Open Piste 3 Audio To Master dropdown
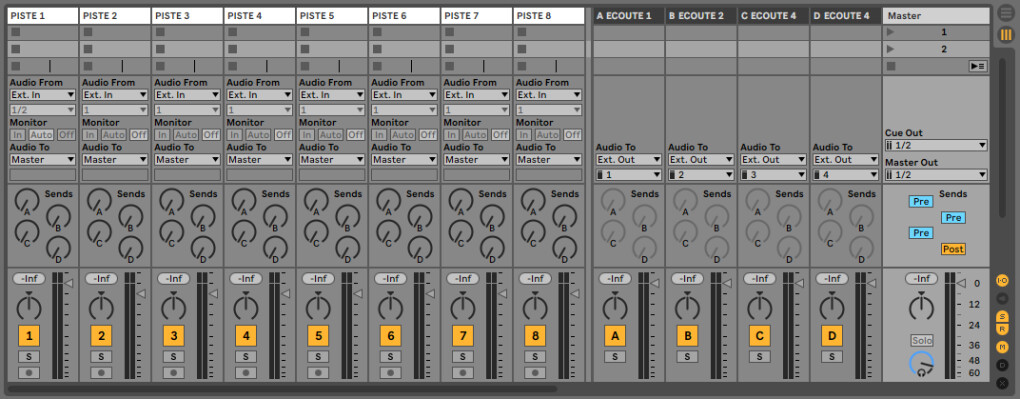 [187, 159]
